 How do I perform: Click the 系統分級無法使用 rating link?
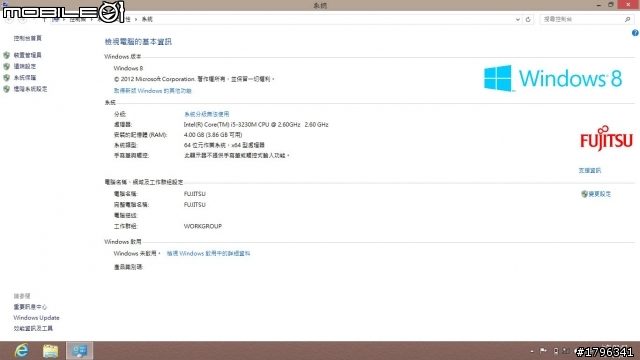click(207, 114)
